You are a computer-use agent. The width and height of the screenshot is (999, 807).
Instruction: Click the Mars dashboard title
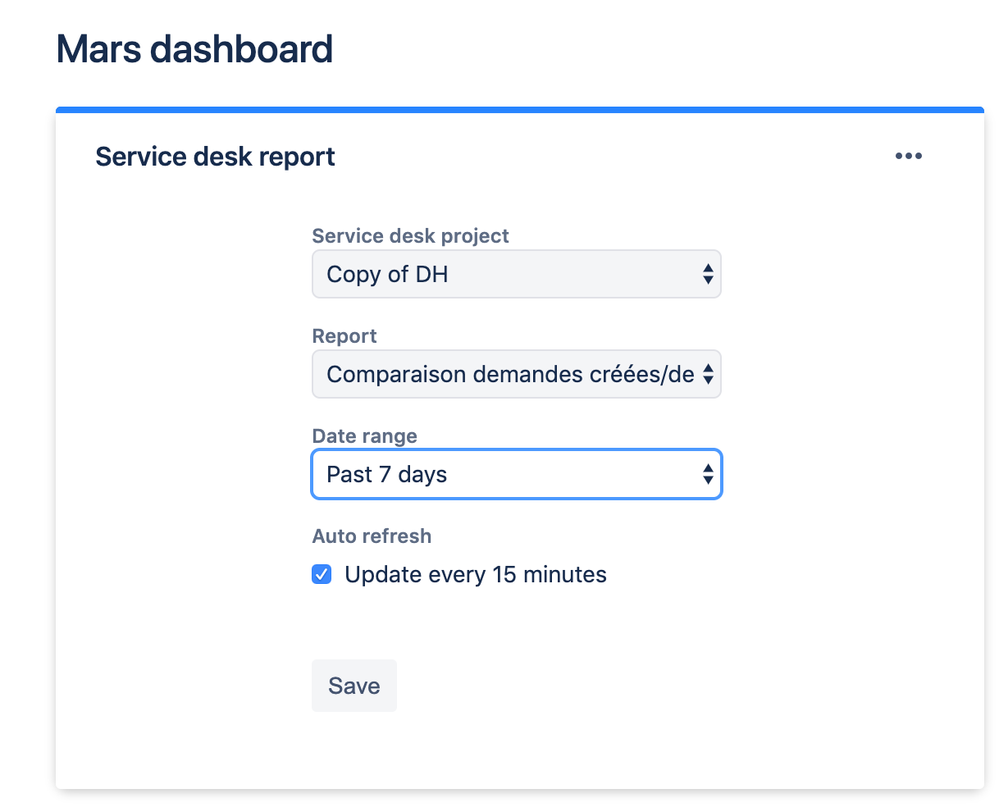(194, 49)
